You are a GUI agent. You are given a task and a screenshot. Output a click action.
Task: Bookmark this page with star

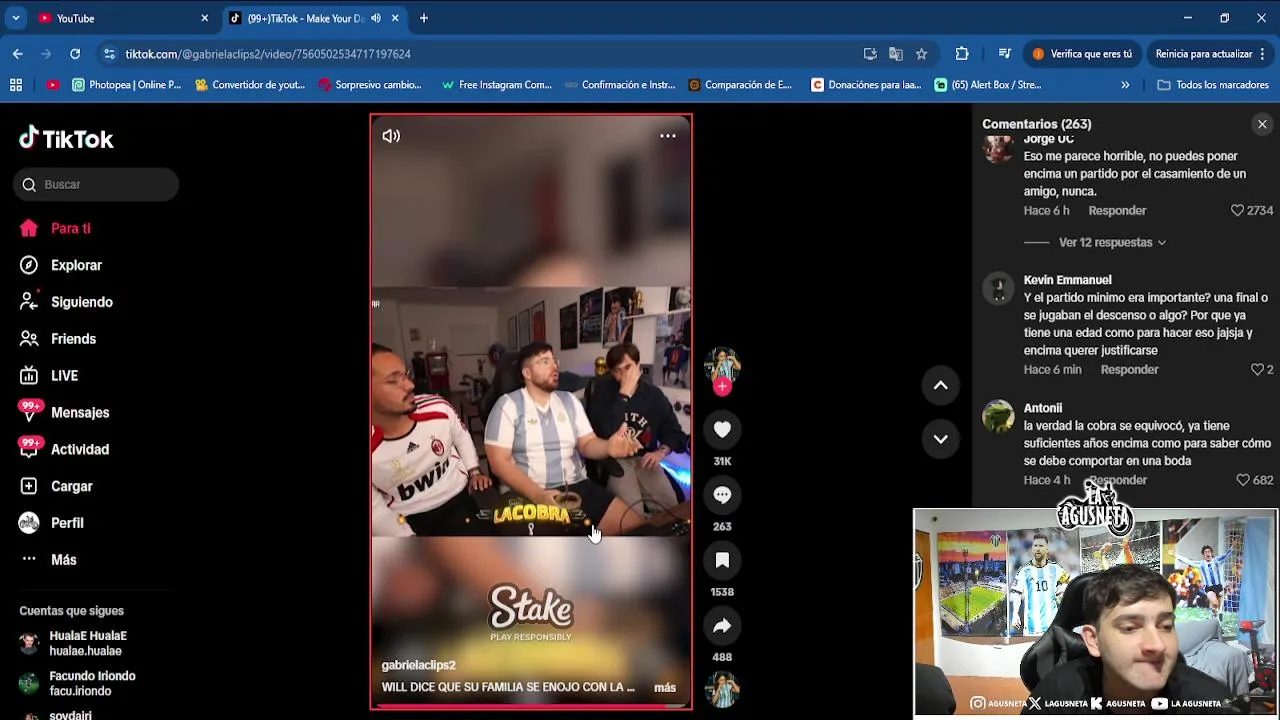point(922,54)
